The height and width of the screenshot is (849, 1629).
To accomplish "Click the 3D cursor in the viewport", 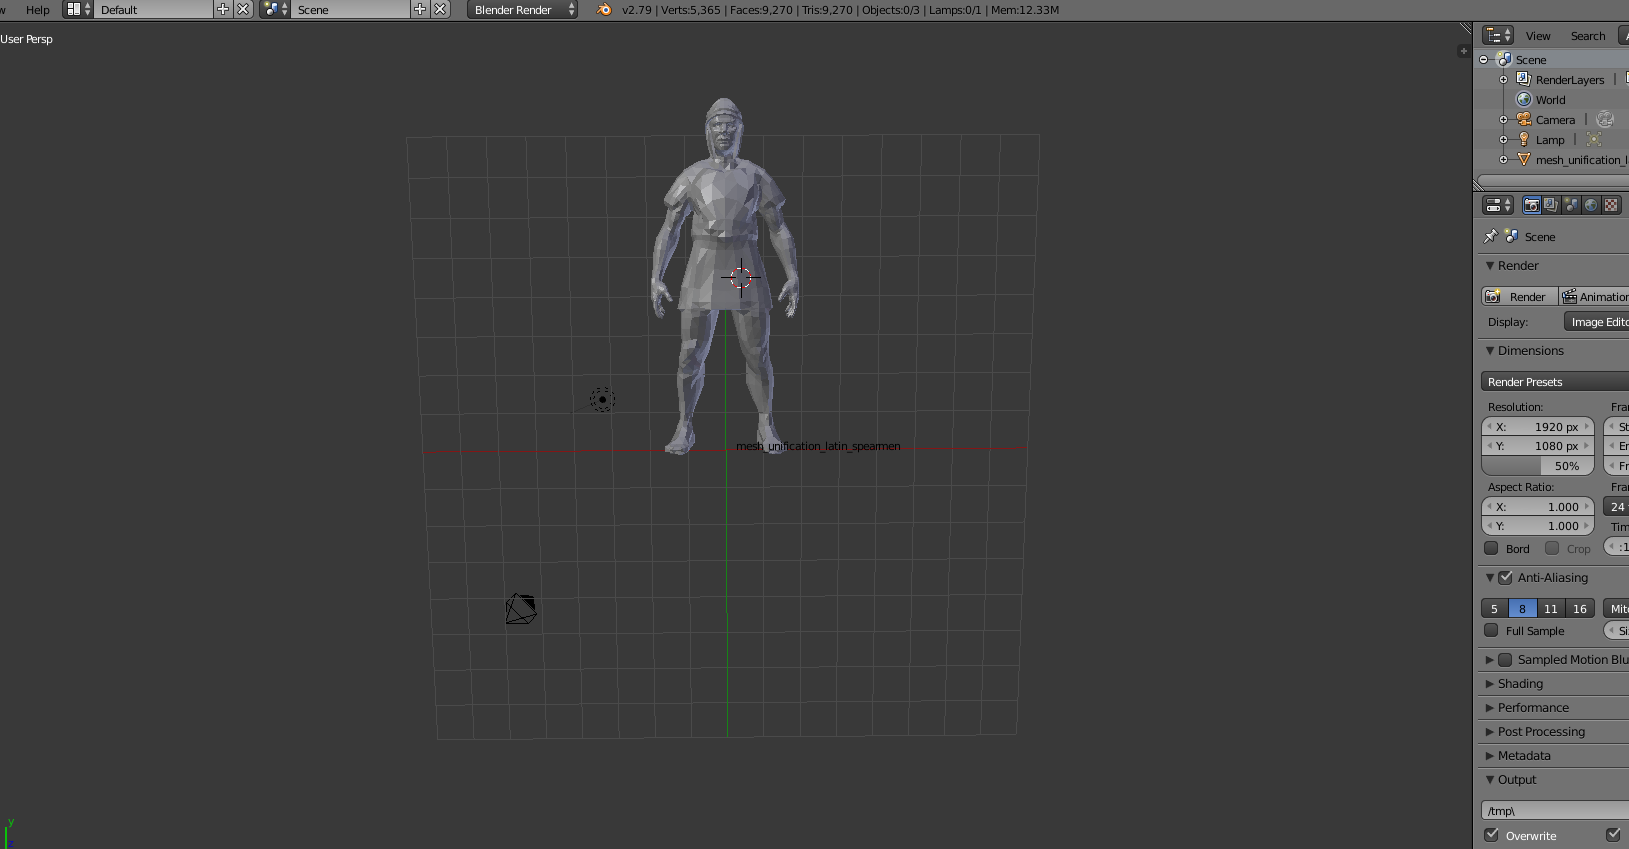I will pyautogui.click(x=740, y=277).
